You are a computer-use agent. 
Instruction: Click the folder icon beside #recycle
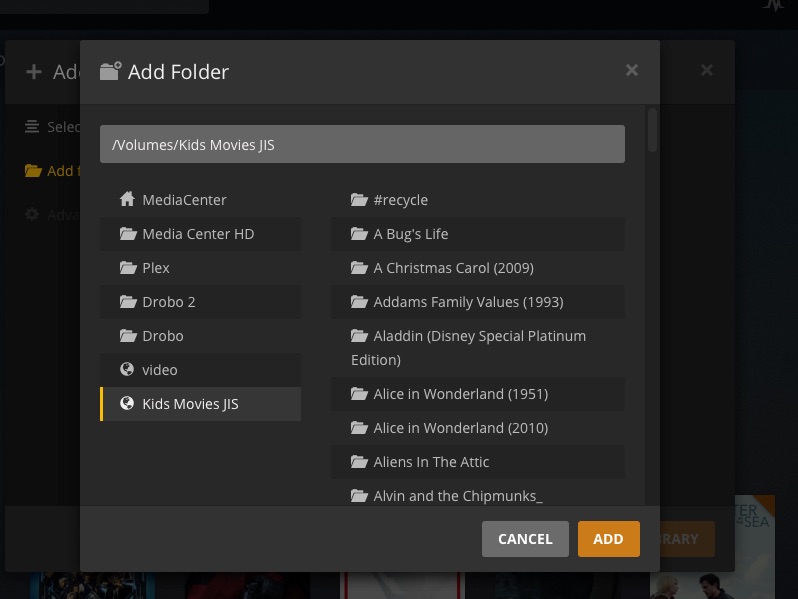(359, 199)
